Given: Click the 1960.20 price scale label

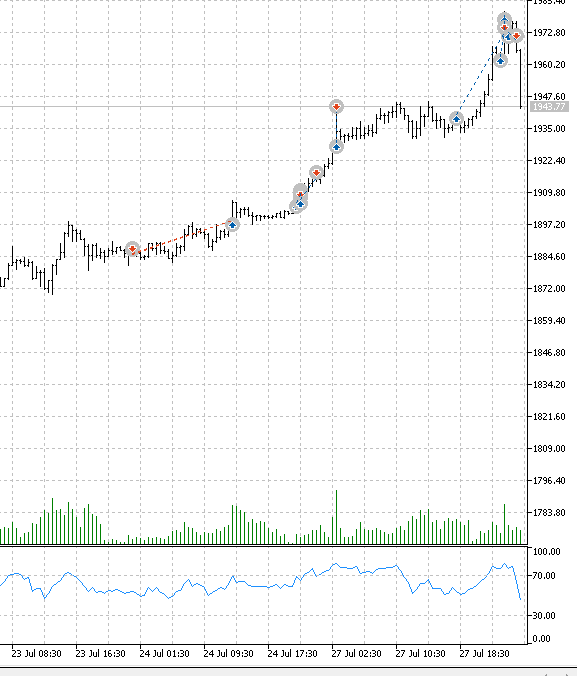Looking at the screenshot, I should 549,65.
